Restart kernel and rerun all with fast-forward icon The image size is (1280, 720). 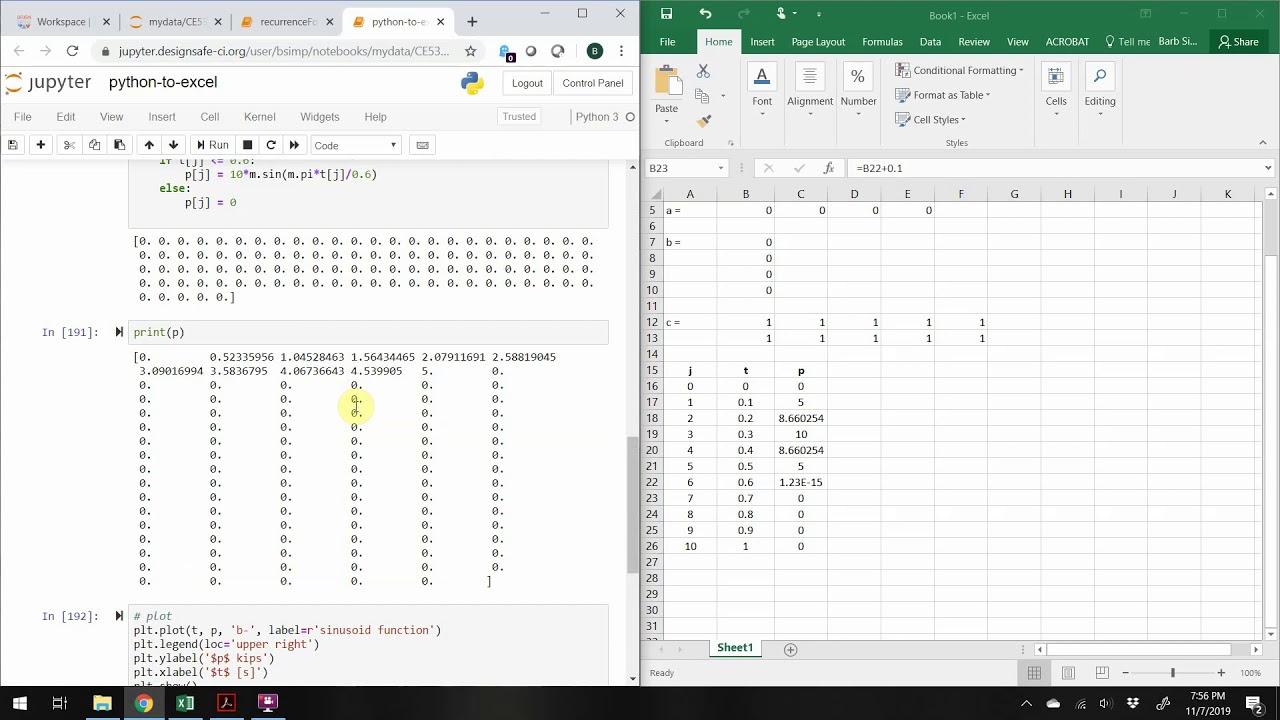[x=294, y=145]
